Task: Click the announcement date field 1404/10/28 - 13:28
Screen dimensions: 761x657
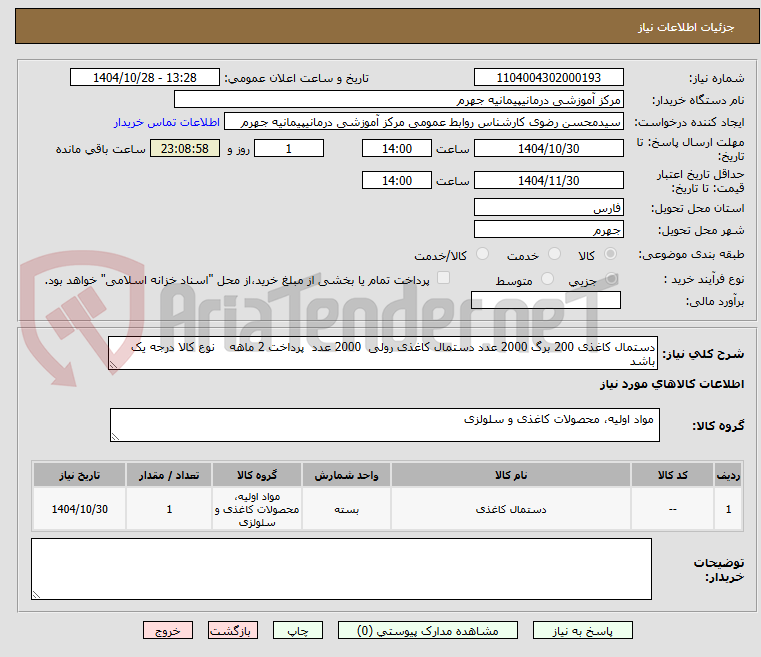Action: (x=145, y=78)
